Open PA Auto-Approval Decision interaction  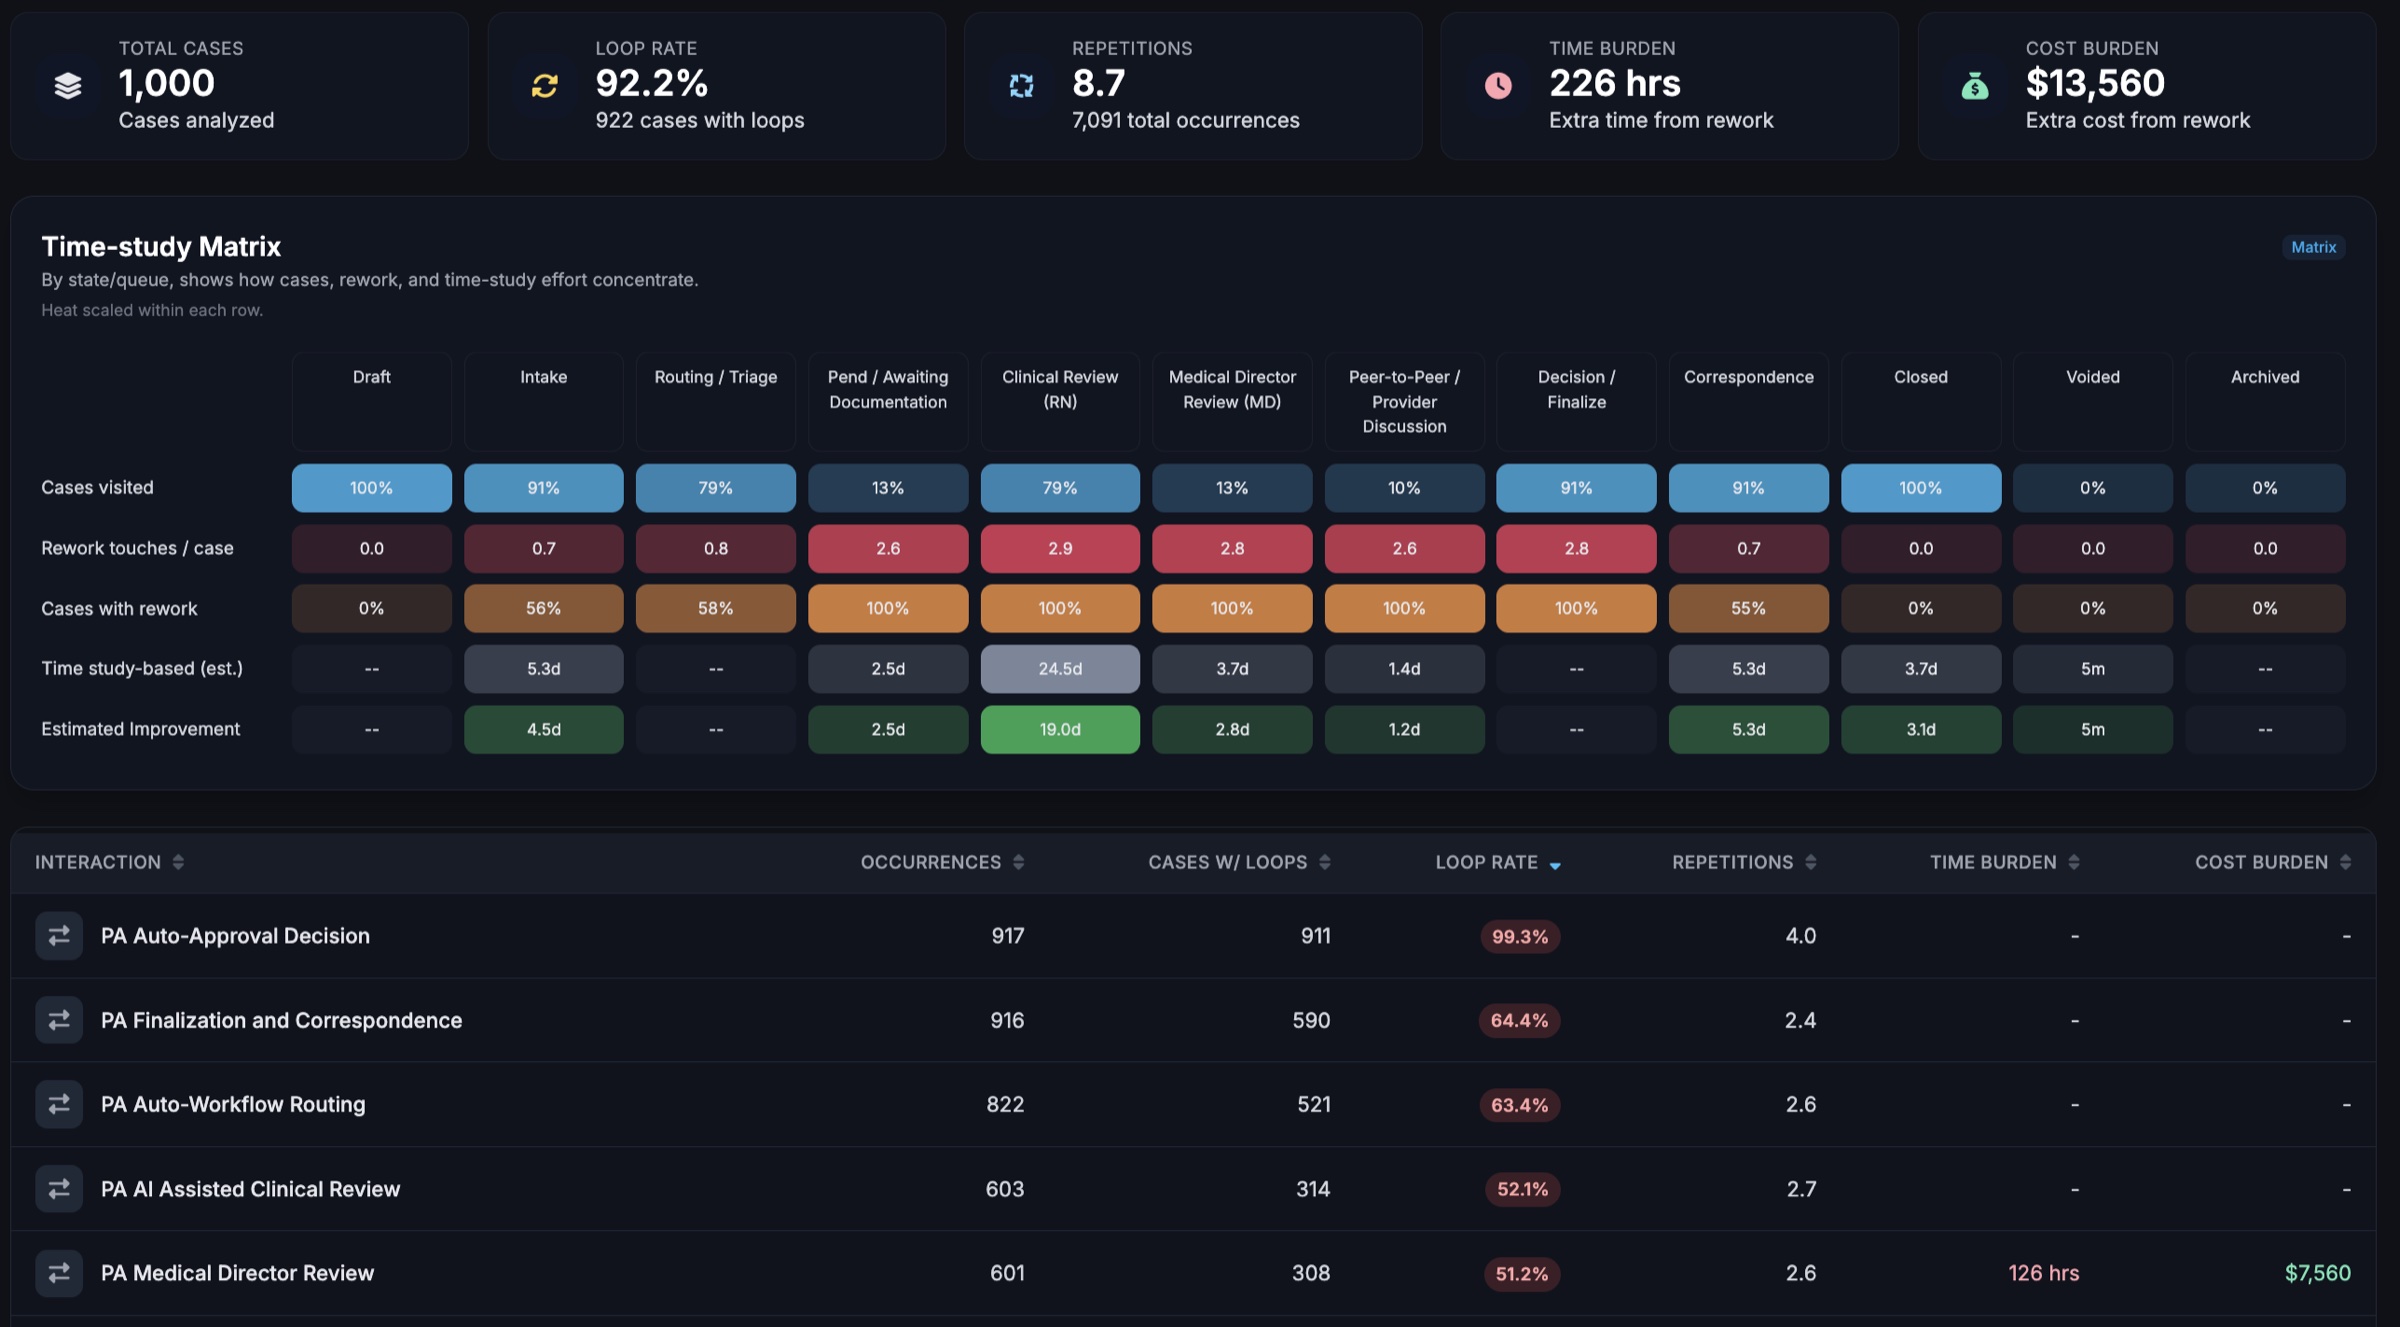235,936
